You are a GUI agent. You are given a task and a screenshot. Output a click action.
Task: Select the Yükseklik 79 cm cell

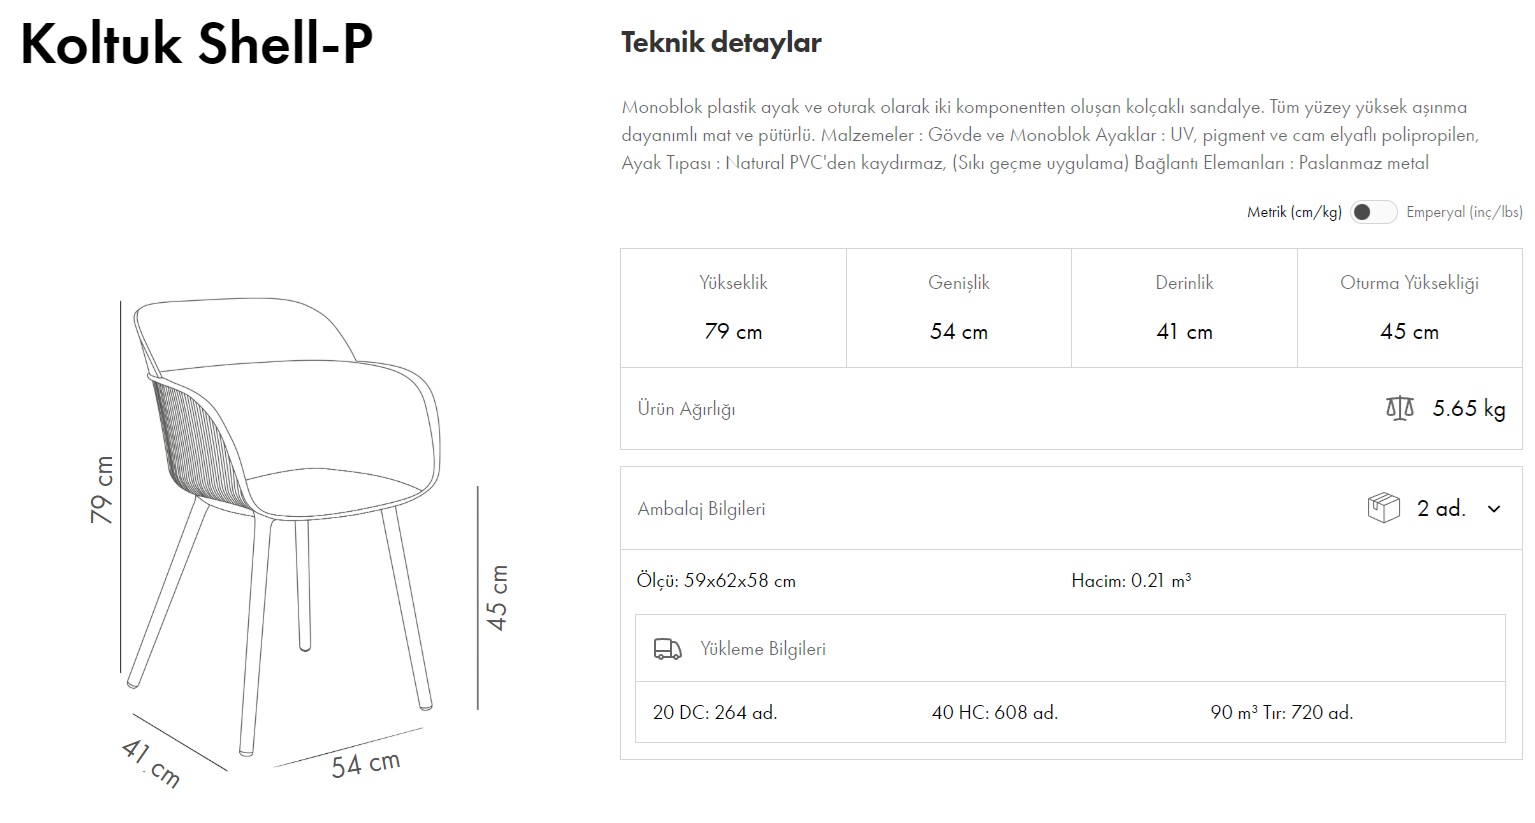click(733, 308)
